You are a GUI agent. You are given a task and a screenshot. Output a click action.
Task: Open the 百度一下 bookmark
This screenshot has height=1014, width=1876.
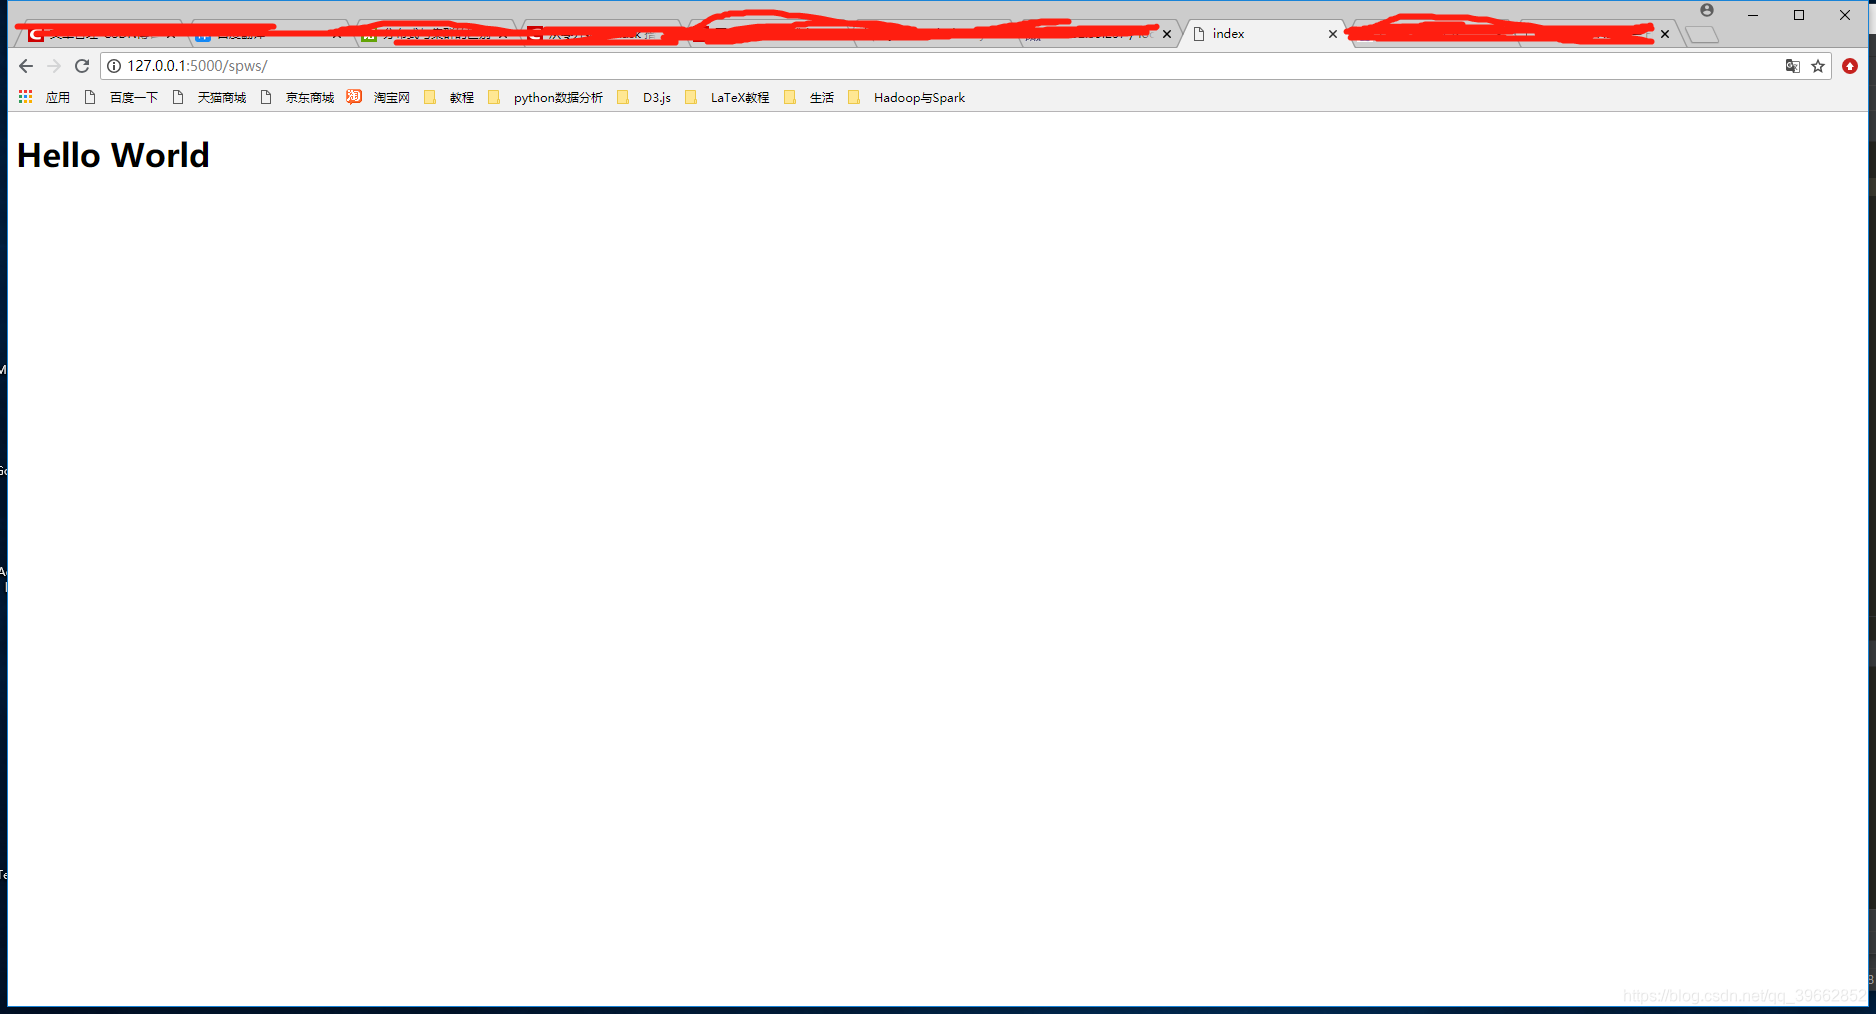click(121, 97)
